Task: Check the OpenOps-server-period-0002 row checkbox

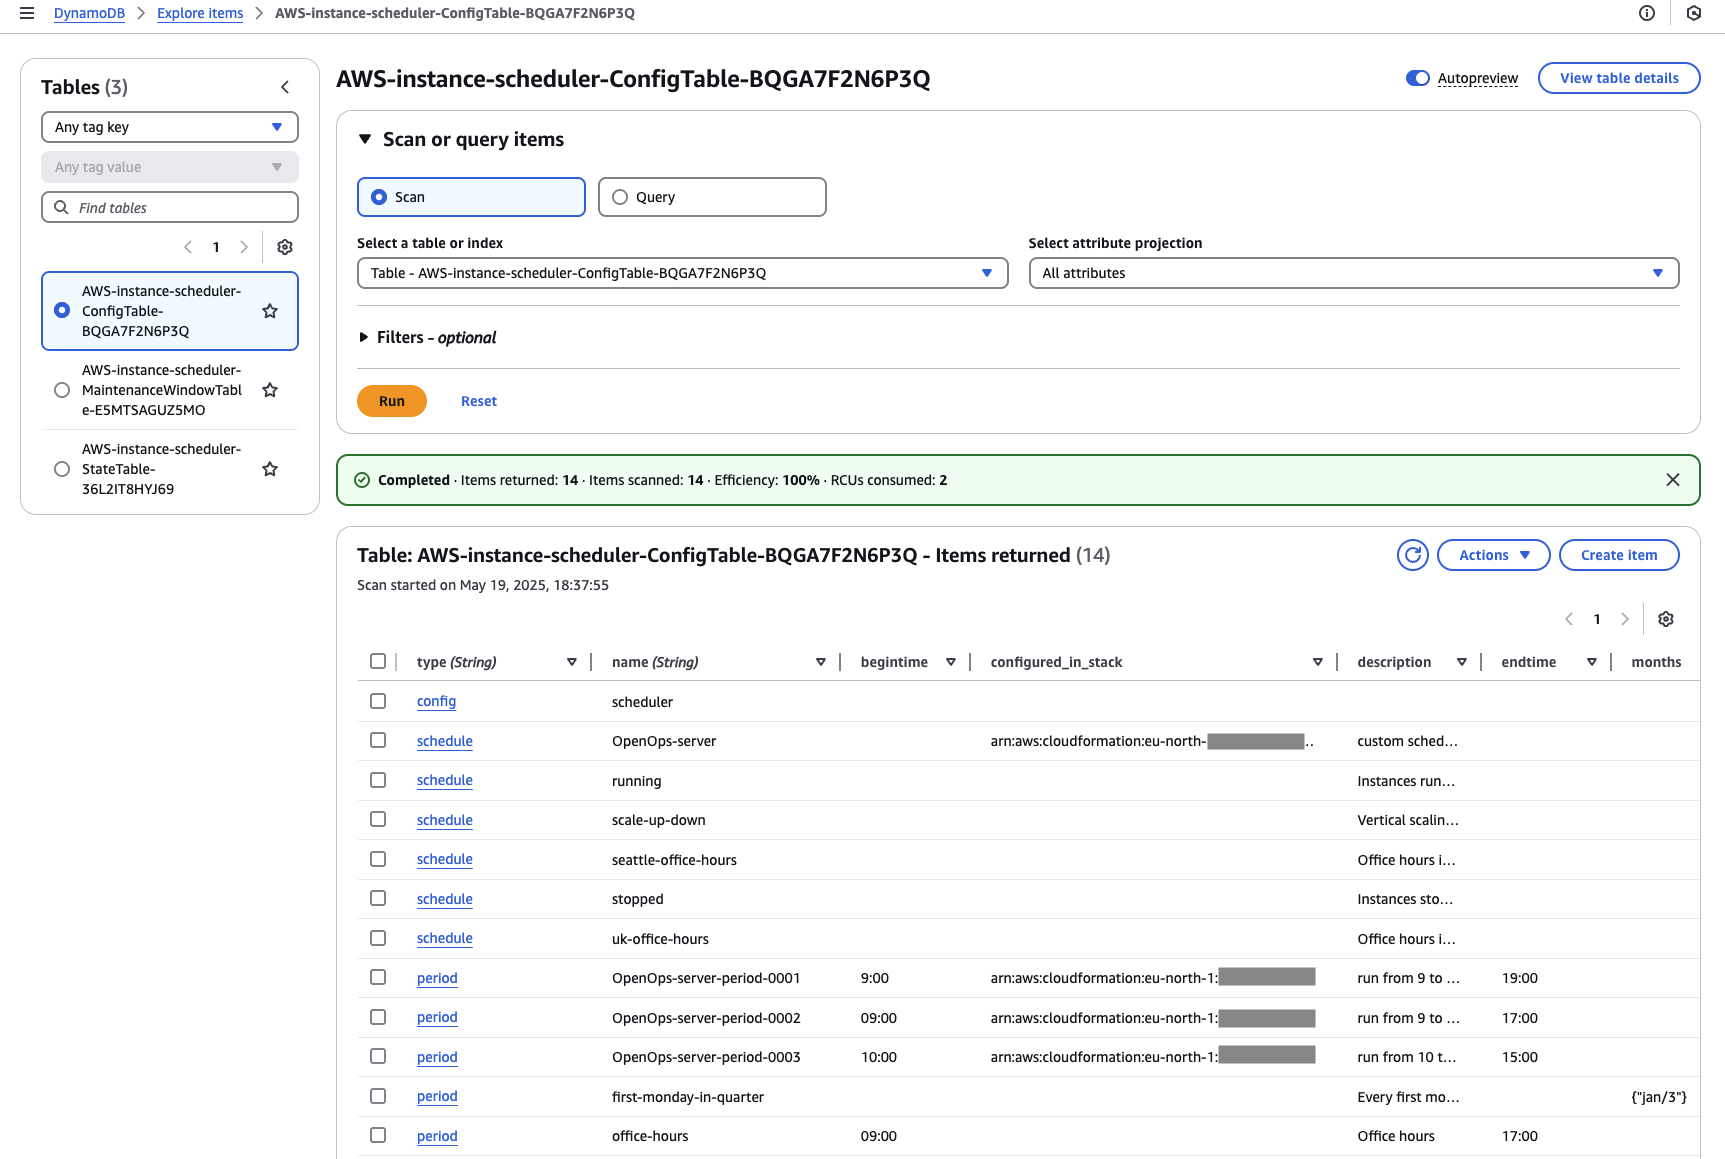Action: [378, 1017]
